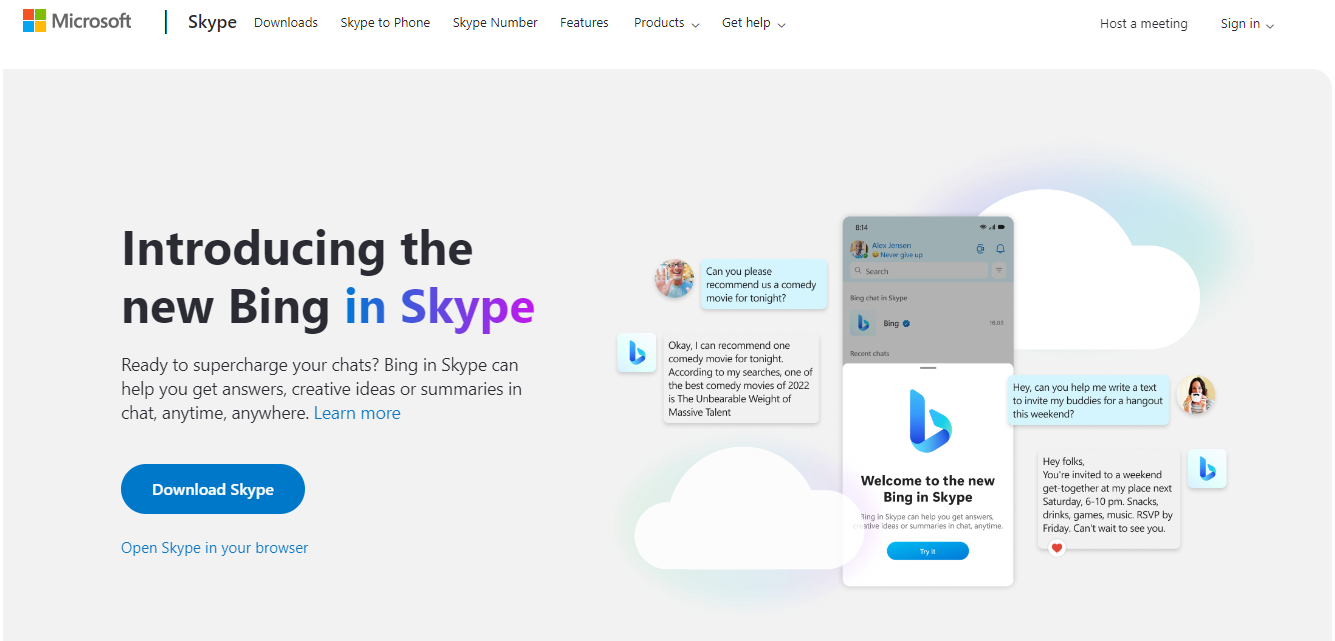Click the verified badge next to Bing
This screenshot has height=641, width=1335.
pos(906,323)
